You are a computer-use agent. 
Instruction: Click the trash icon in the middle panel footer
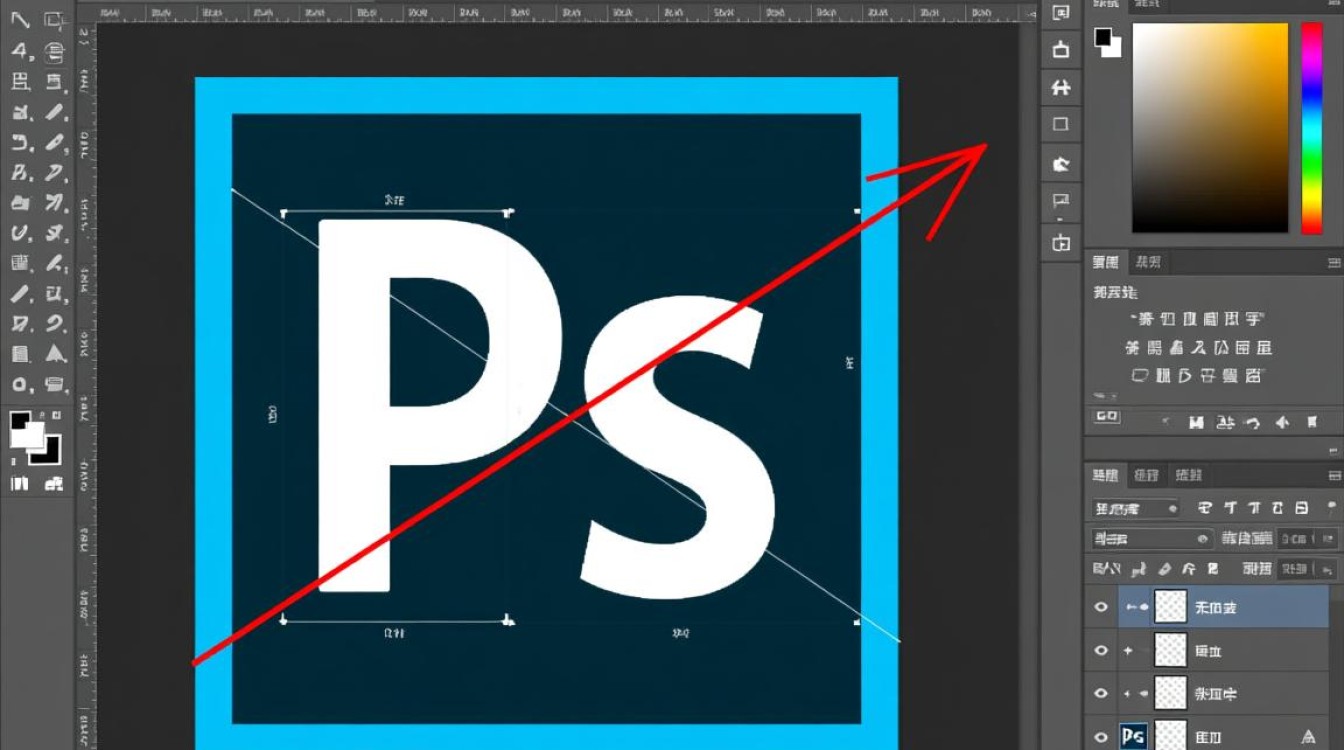(1311, 423)
